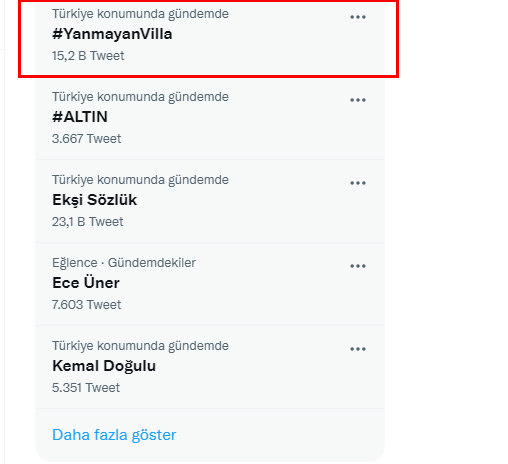This screenshot has width=508, height=464.
Task: Open the #YanmayanVilla hashtag trend
Action: pyautogui.click(x=112, y=34)
